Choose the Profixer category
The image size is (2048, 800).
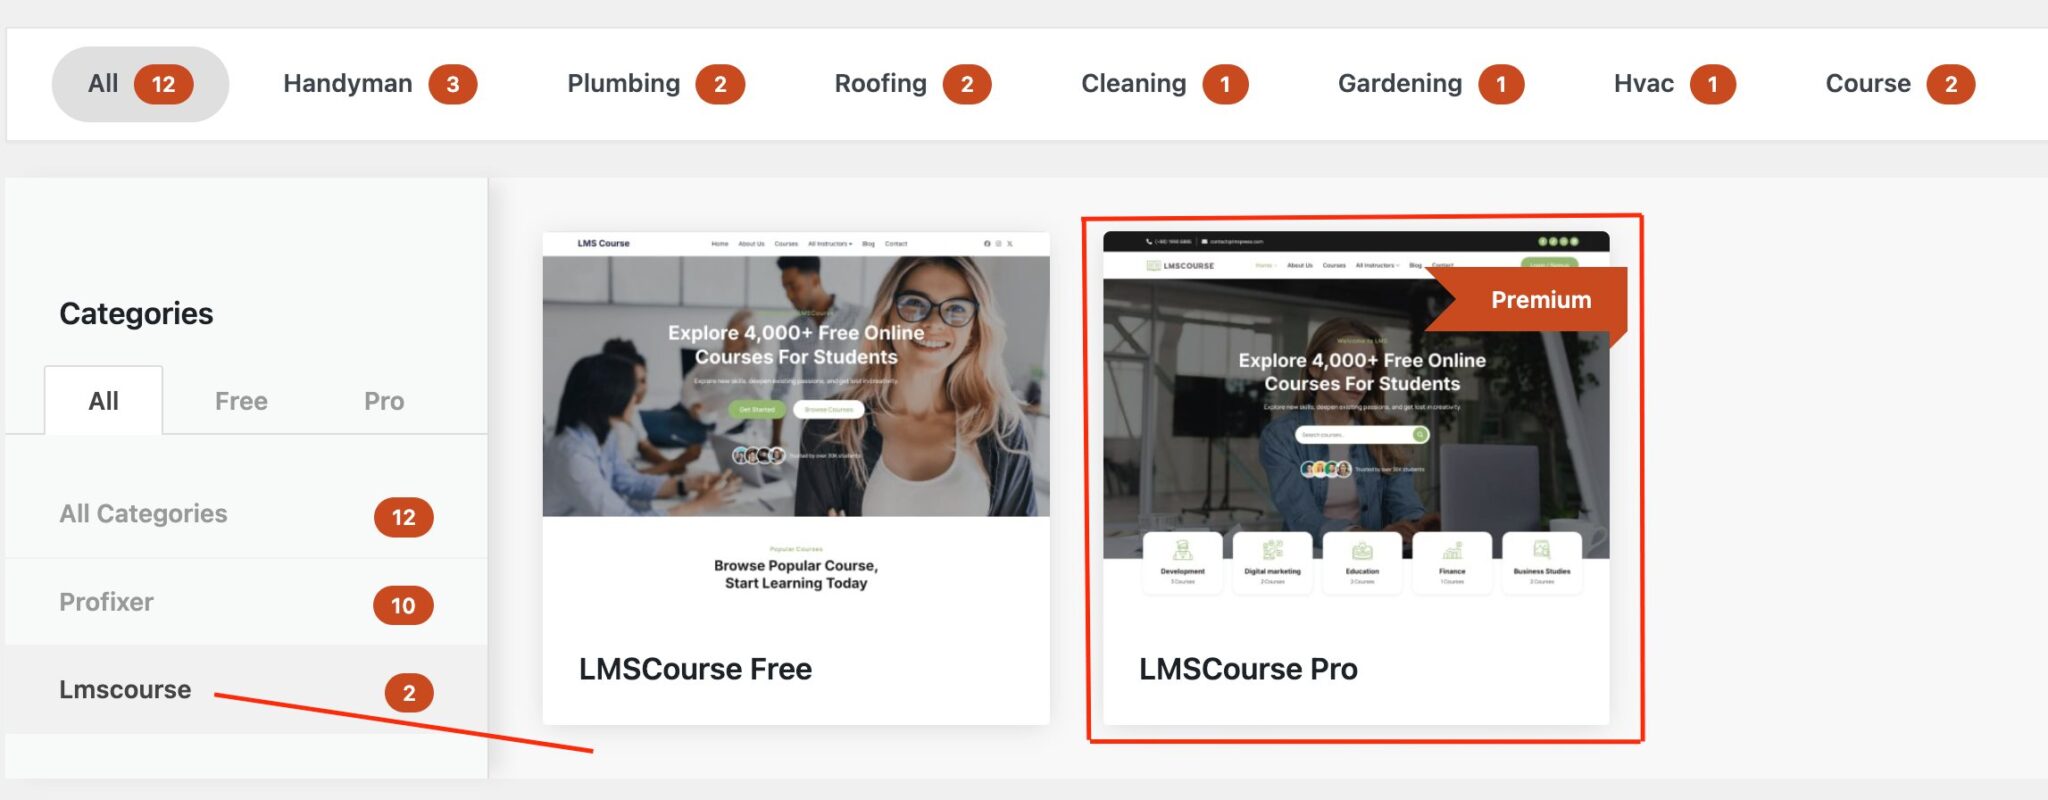(x=107, y=602)
